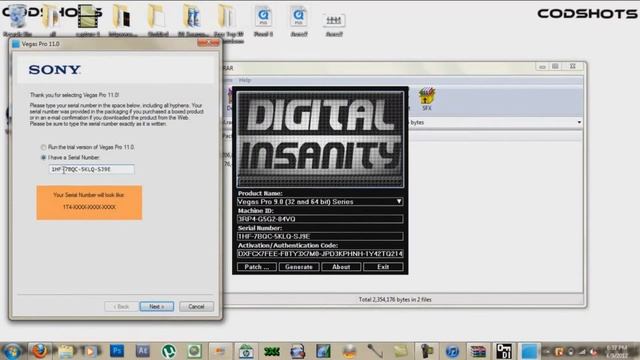
Task: Click the Activation/Authentication Code field
Action: point(320,254)
